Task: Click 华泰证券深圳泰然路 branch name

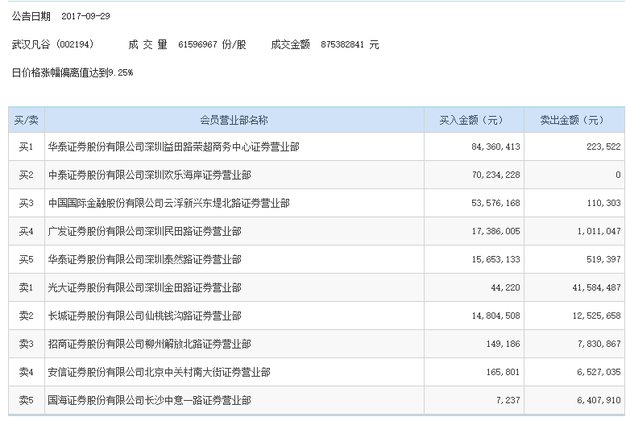Action: pyautogui.click(x=145, y=260)
